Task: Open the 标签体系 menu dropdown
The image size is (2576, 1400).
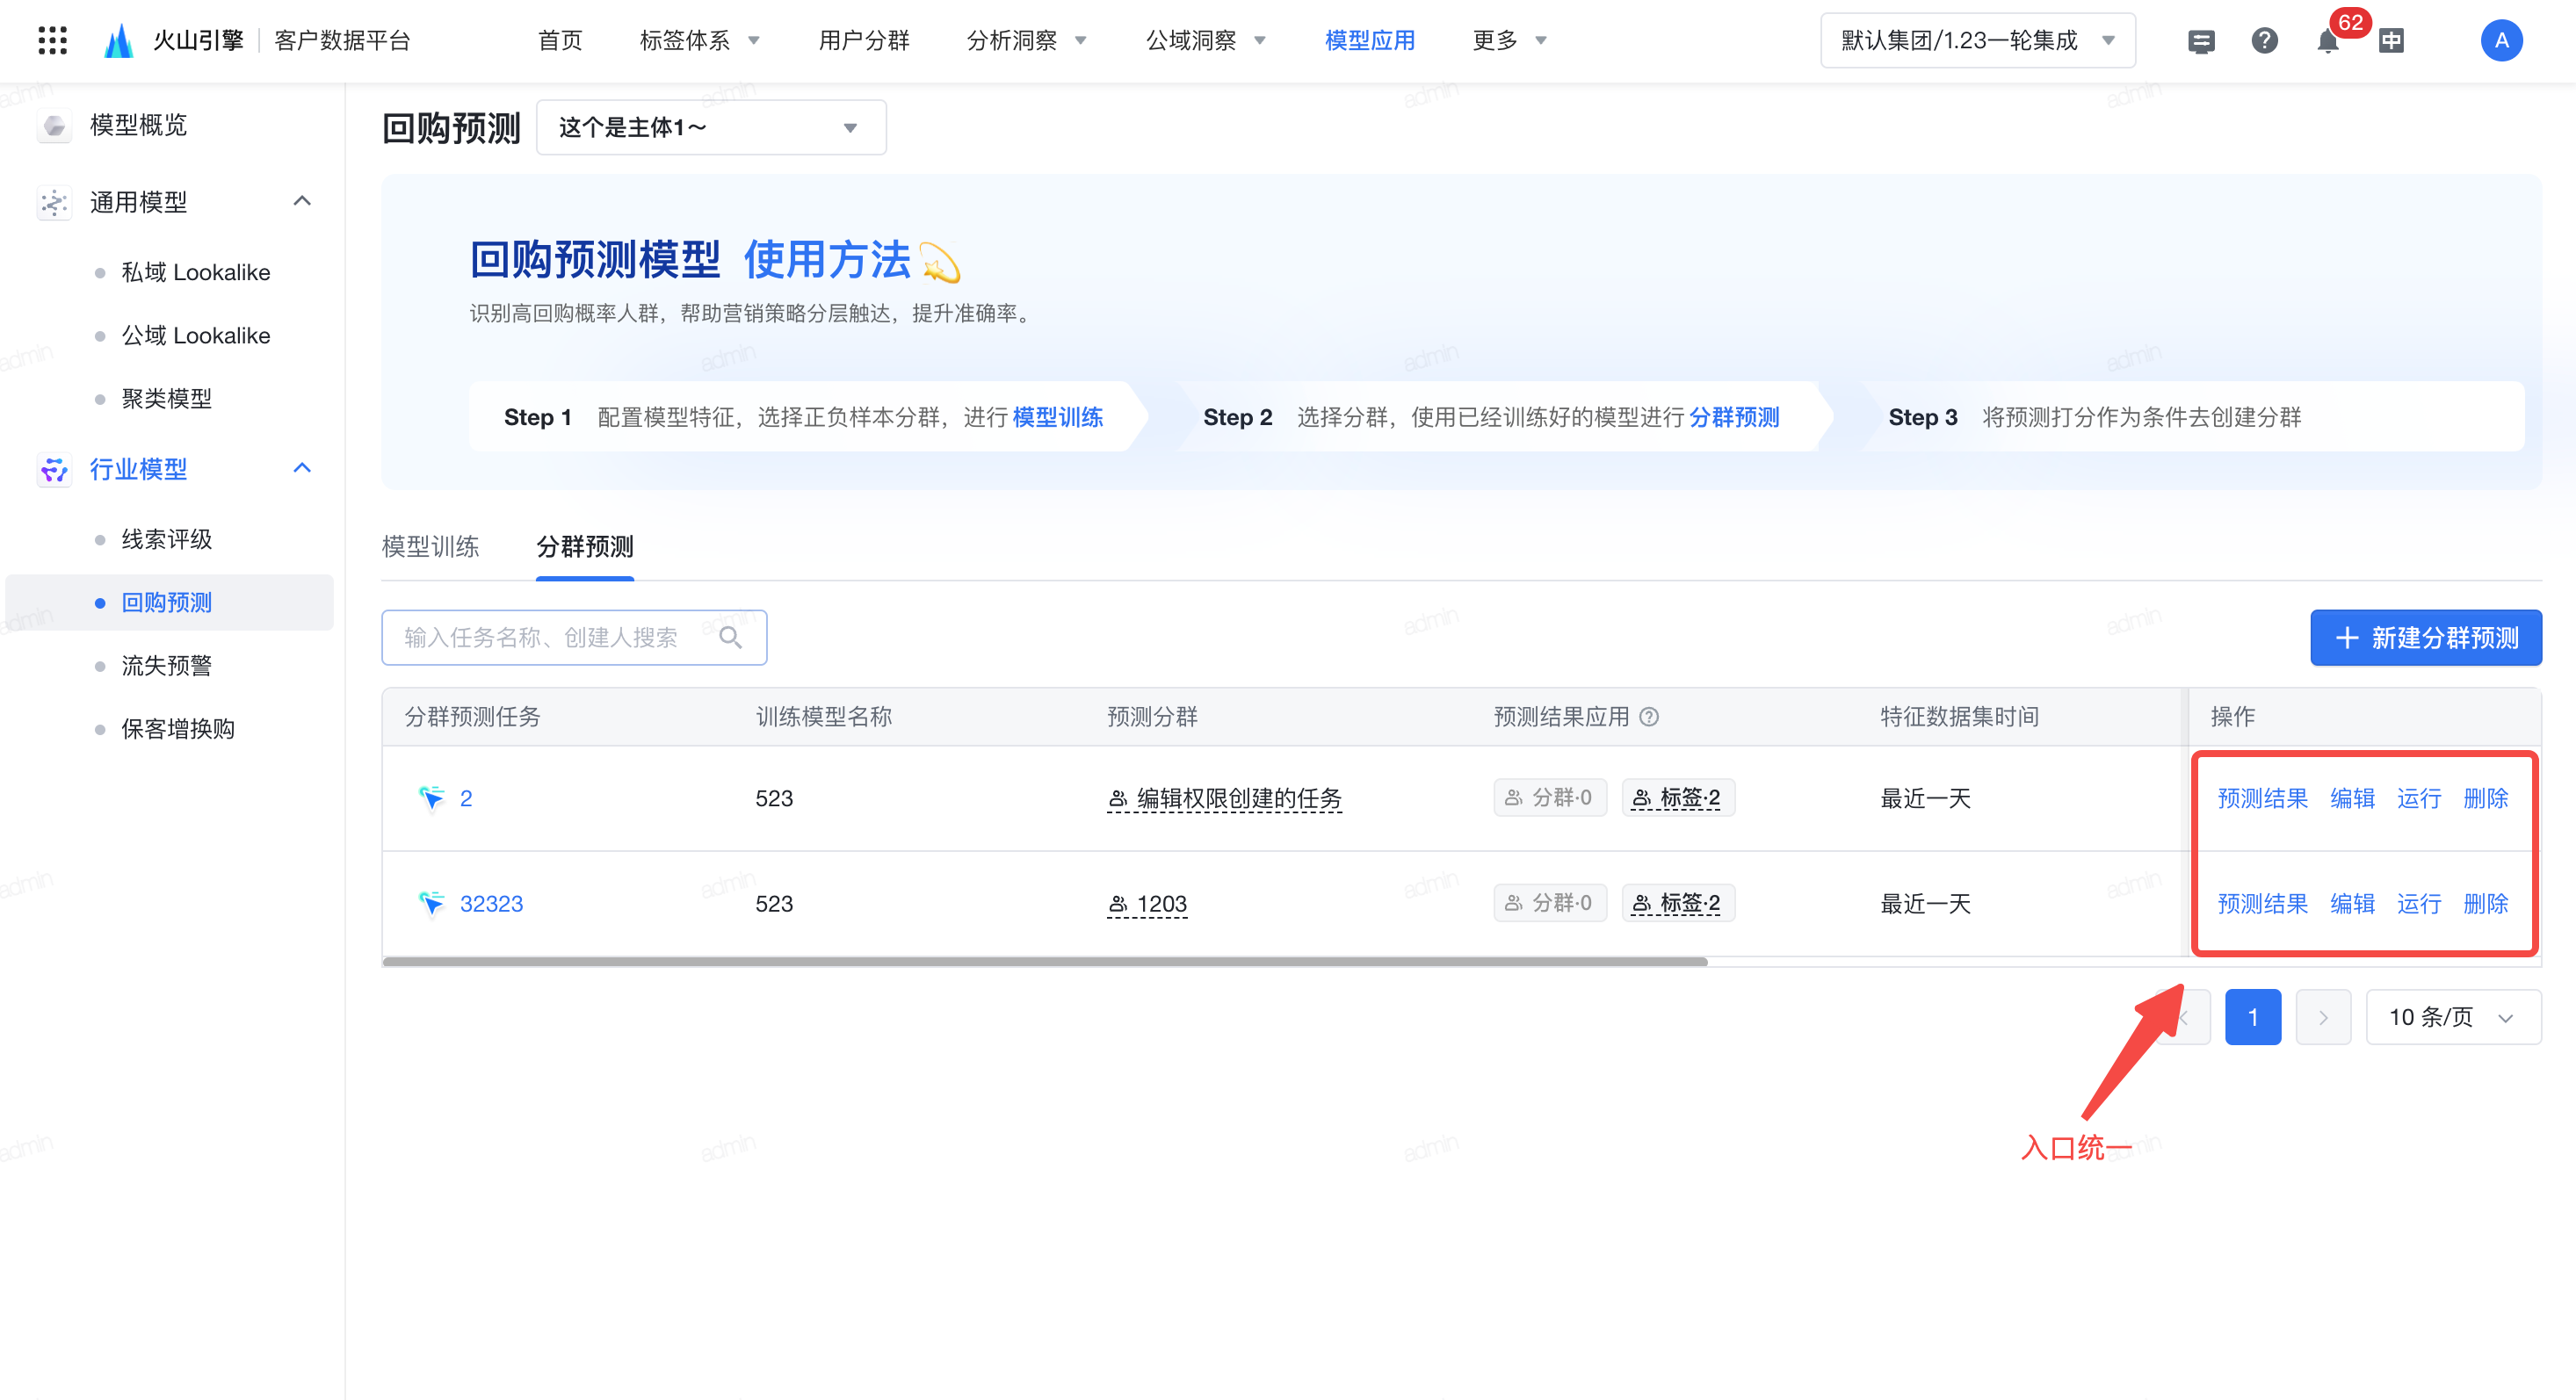Action: 700,40
